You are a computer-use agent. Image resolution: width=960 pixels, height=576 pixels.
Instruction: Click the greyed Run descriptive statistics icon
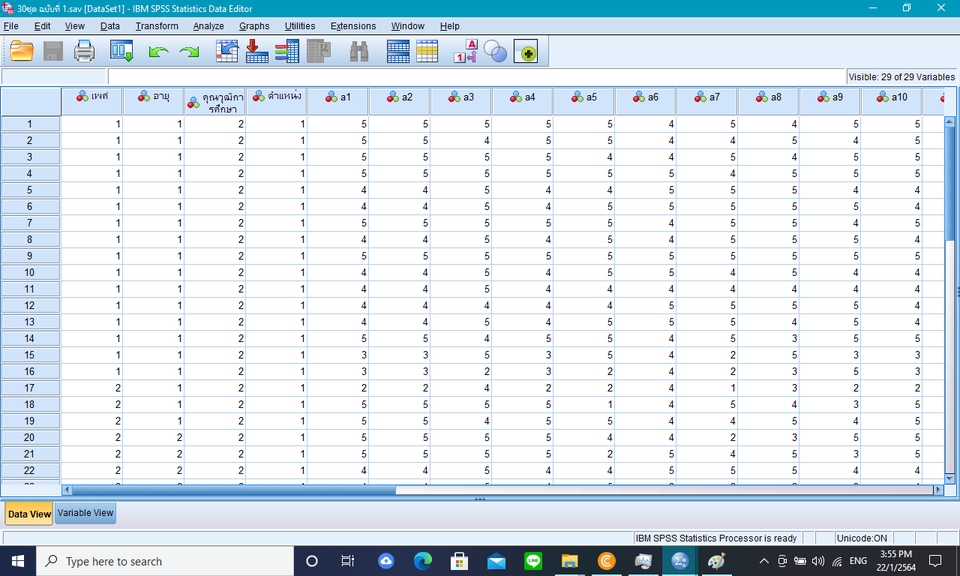[318, 51]
